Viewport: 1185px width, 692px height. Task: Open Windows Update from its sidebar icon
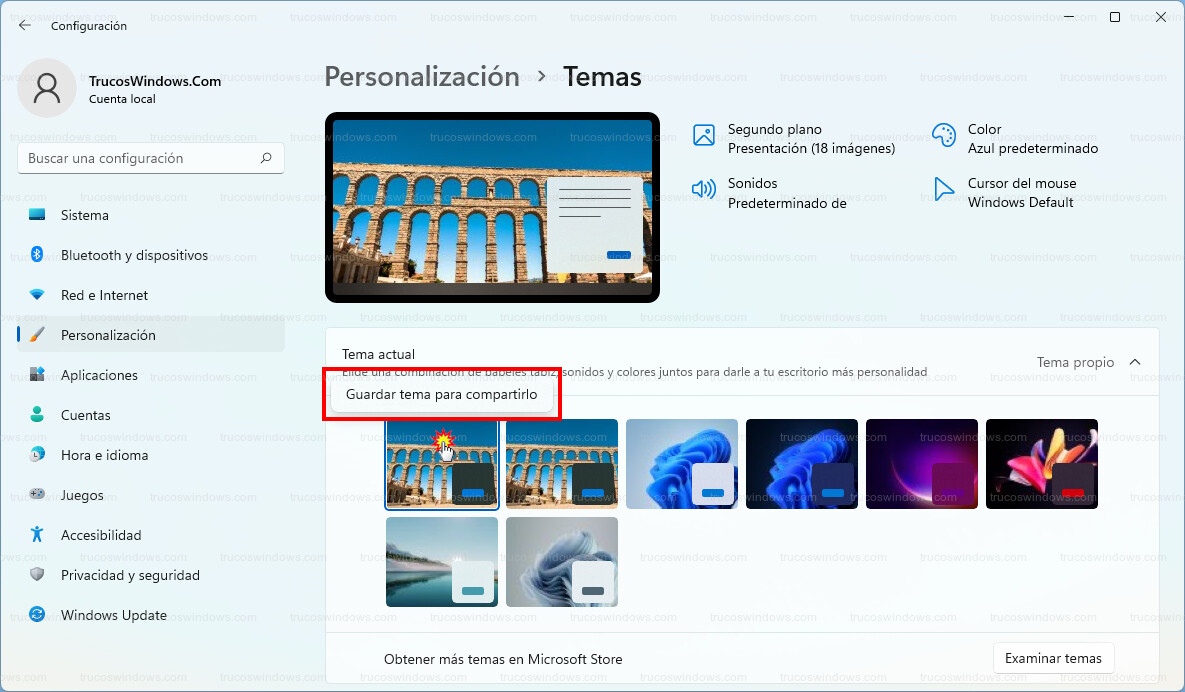(x=38, y=615)
